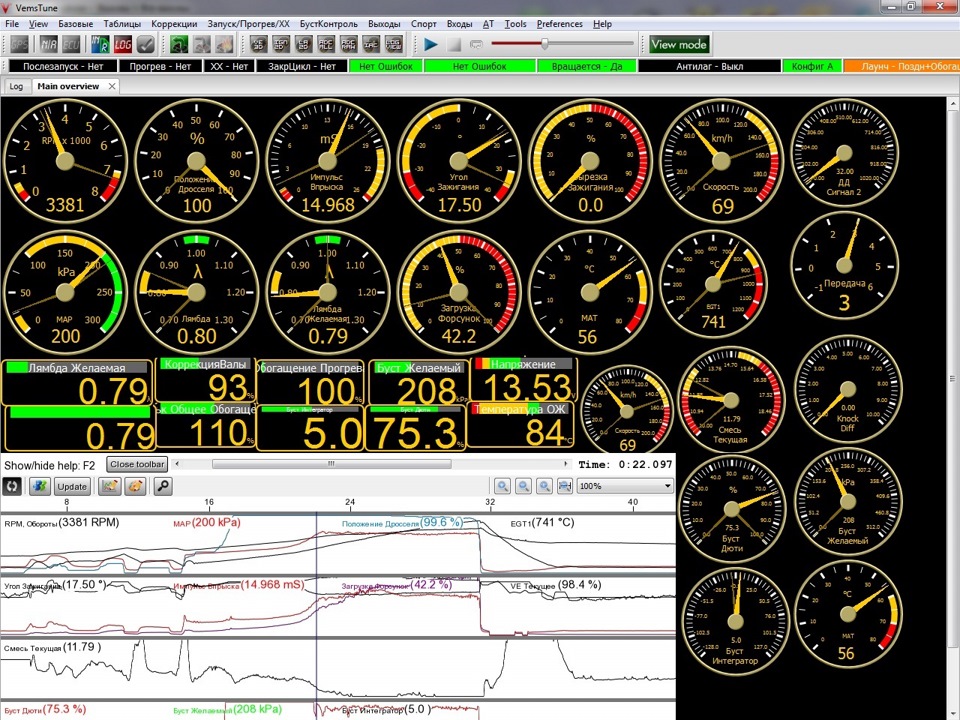
Task: Click the GPS toolbar icon
Action: [19, 44]
